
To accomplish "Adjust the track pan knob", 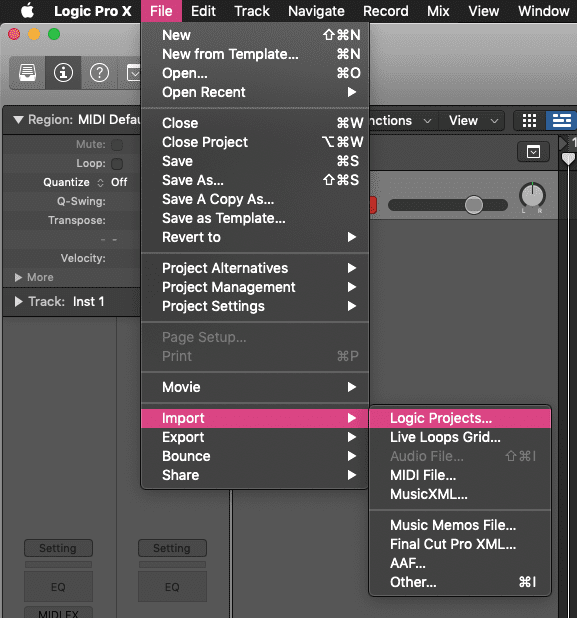I will (532, 196).
